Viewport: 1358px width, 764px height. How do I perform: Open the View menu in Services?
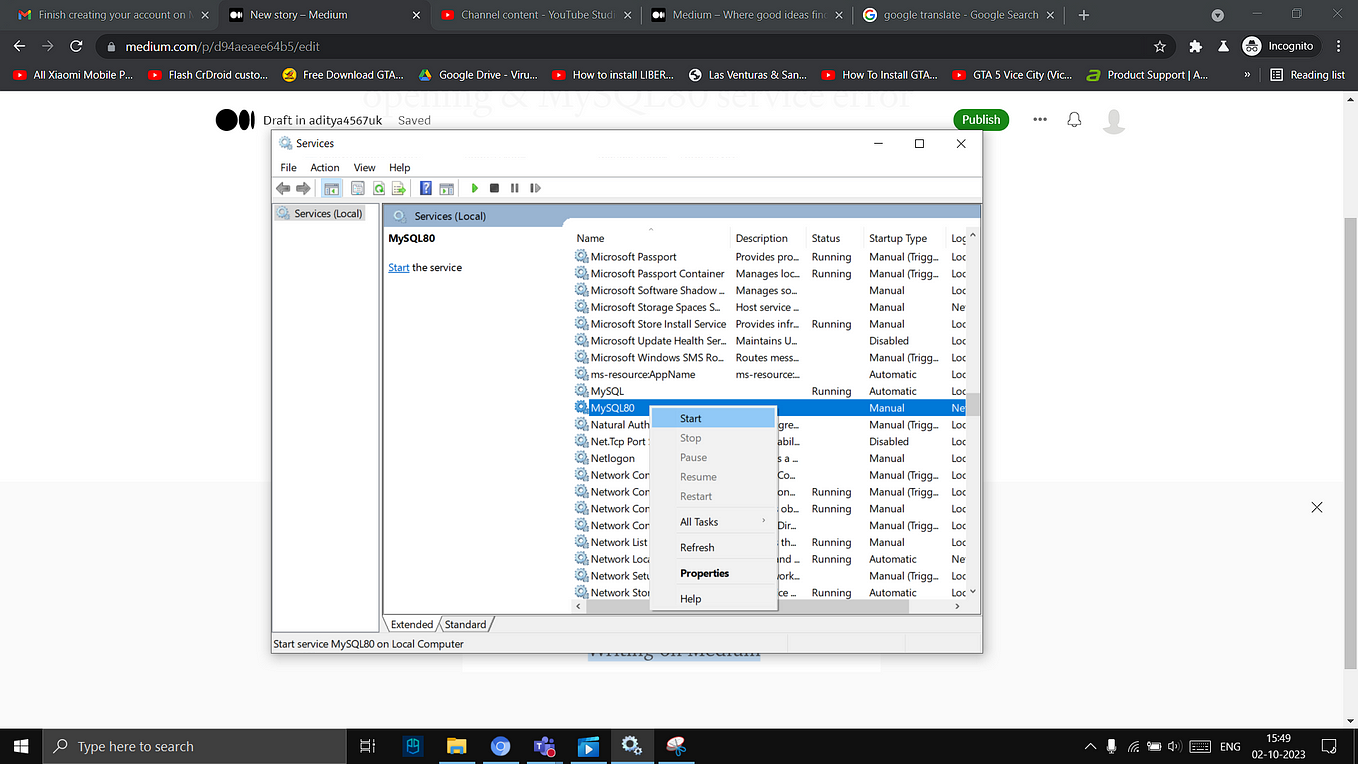pos(364,167)
